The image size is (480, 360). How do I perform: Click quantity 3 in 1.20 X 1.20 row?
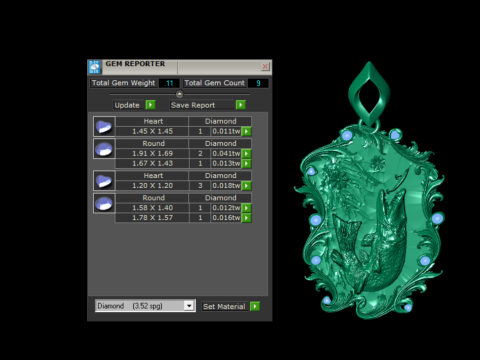coord(200,186)
